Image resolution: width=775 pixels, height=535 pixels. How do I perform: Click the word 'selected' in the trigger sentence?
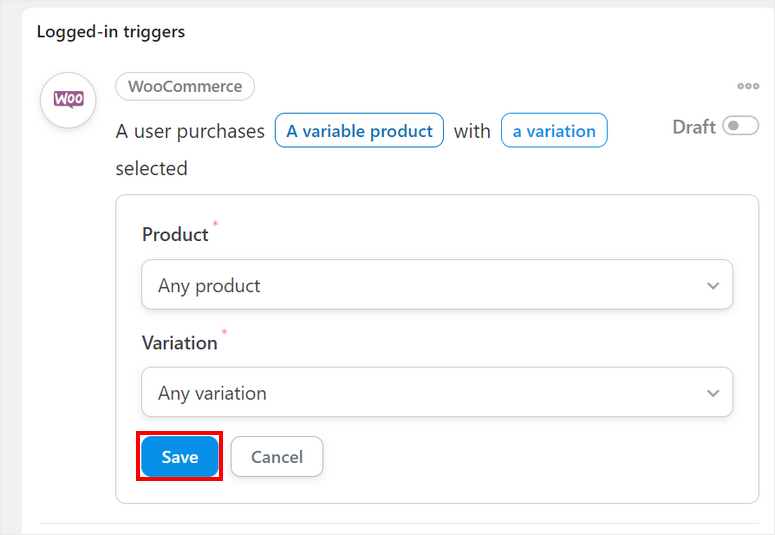tap(151, 169)
